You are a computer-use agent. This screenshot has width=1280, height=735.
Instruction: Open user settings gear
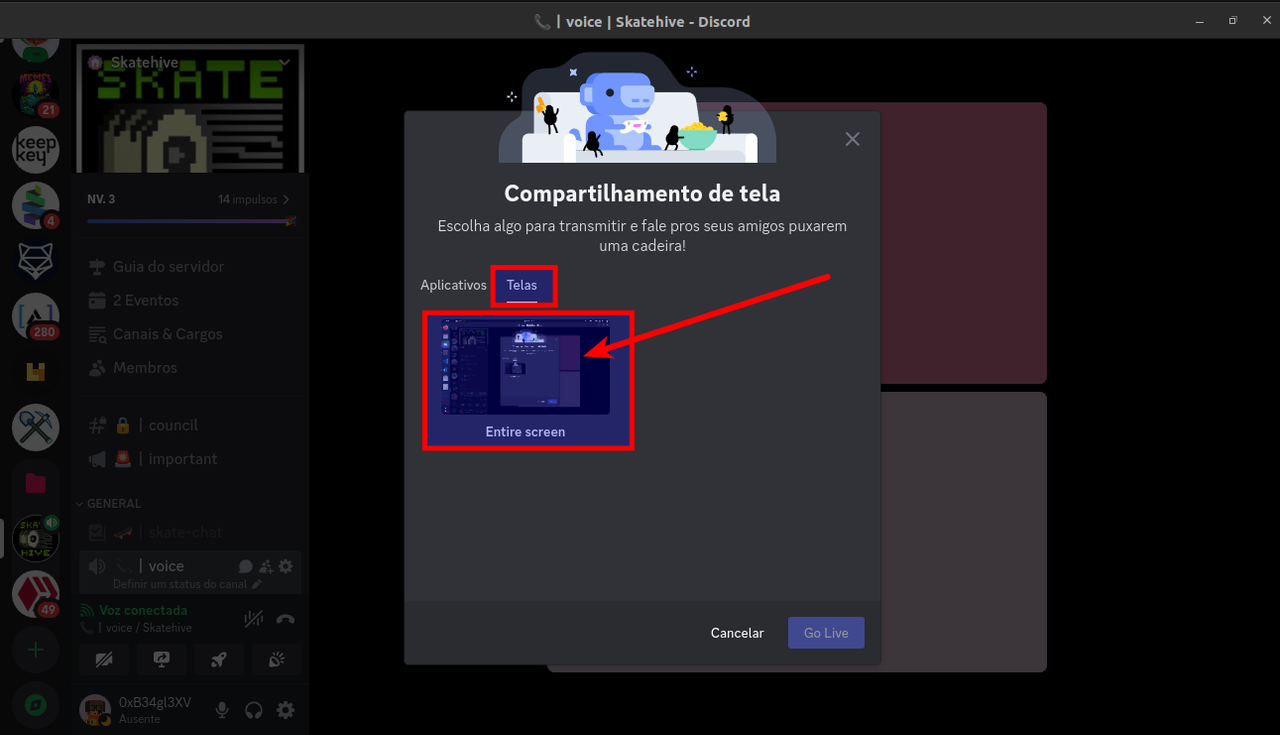pos(286,710)
